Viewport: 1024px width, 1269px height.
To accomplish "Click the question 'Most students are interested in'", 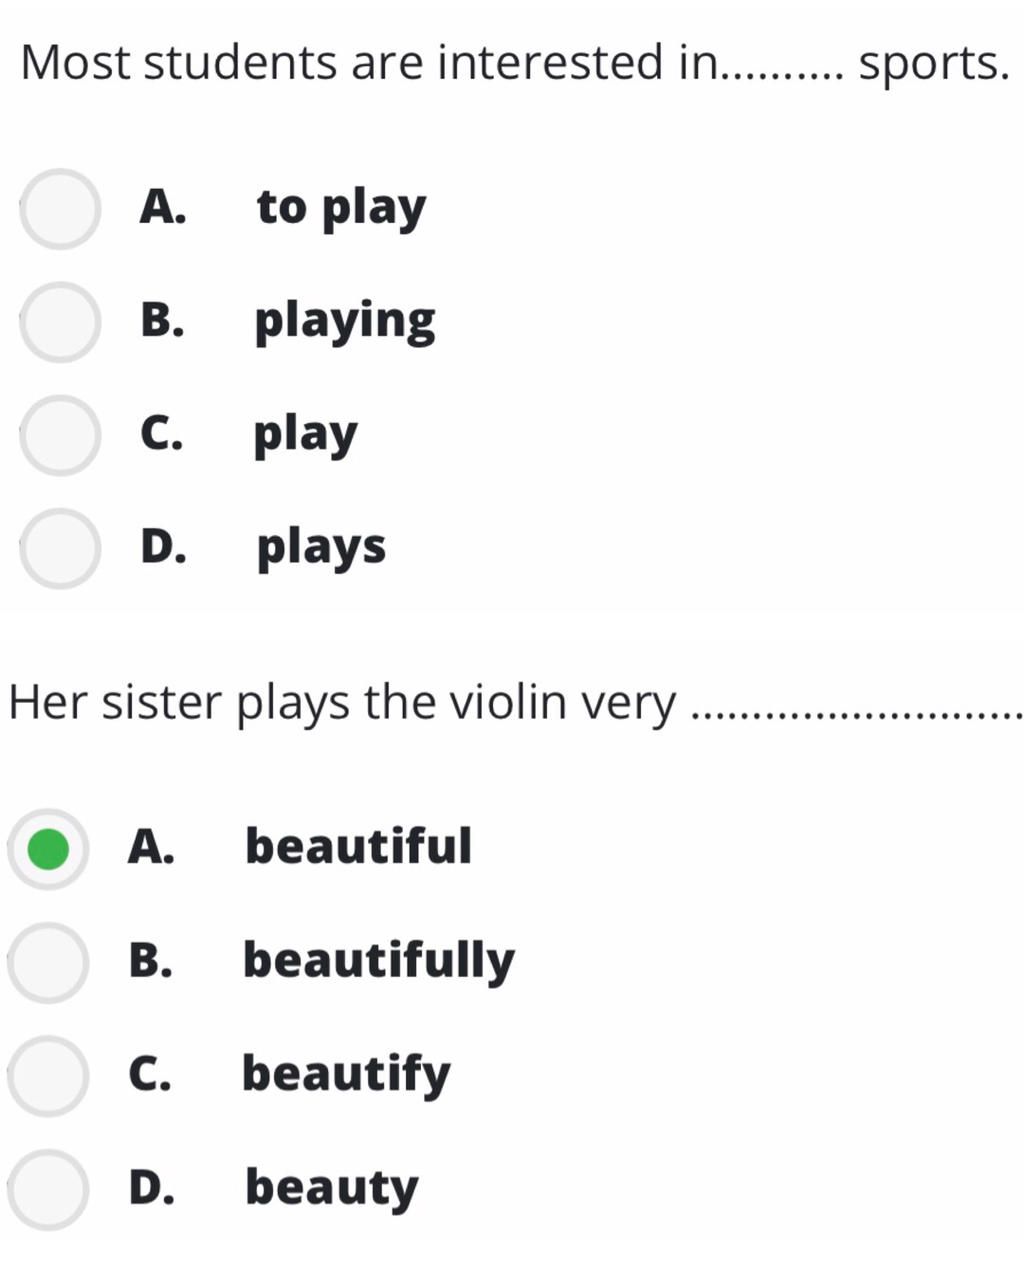I will tap(370, 62).
